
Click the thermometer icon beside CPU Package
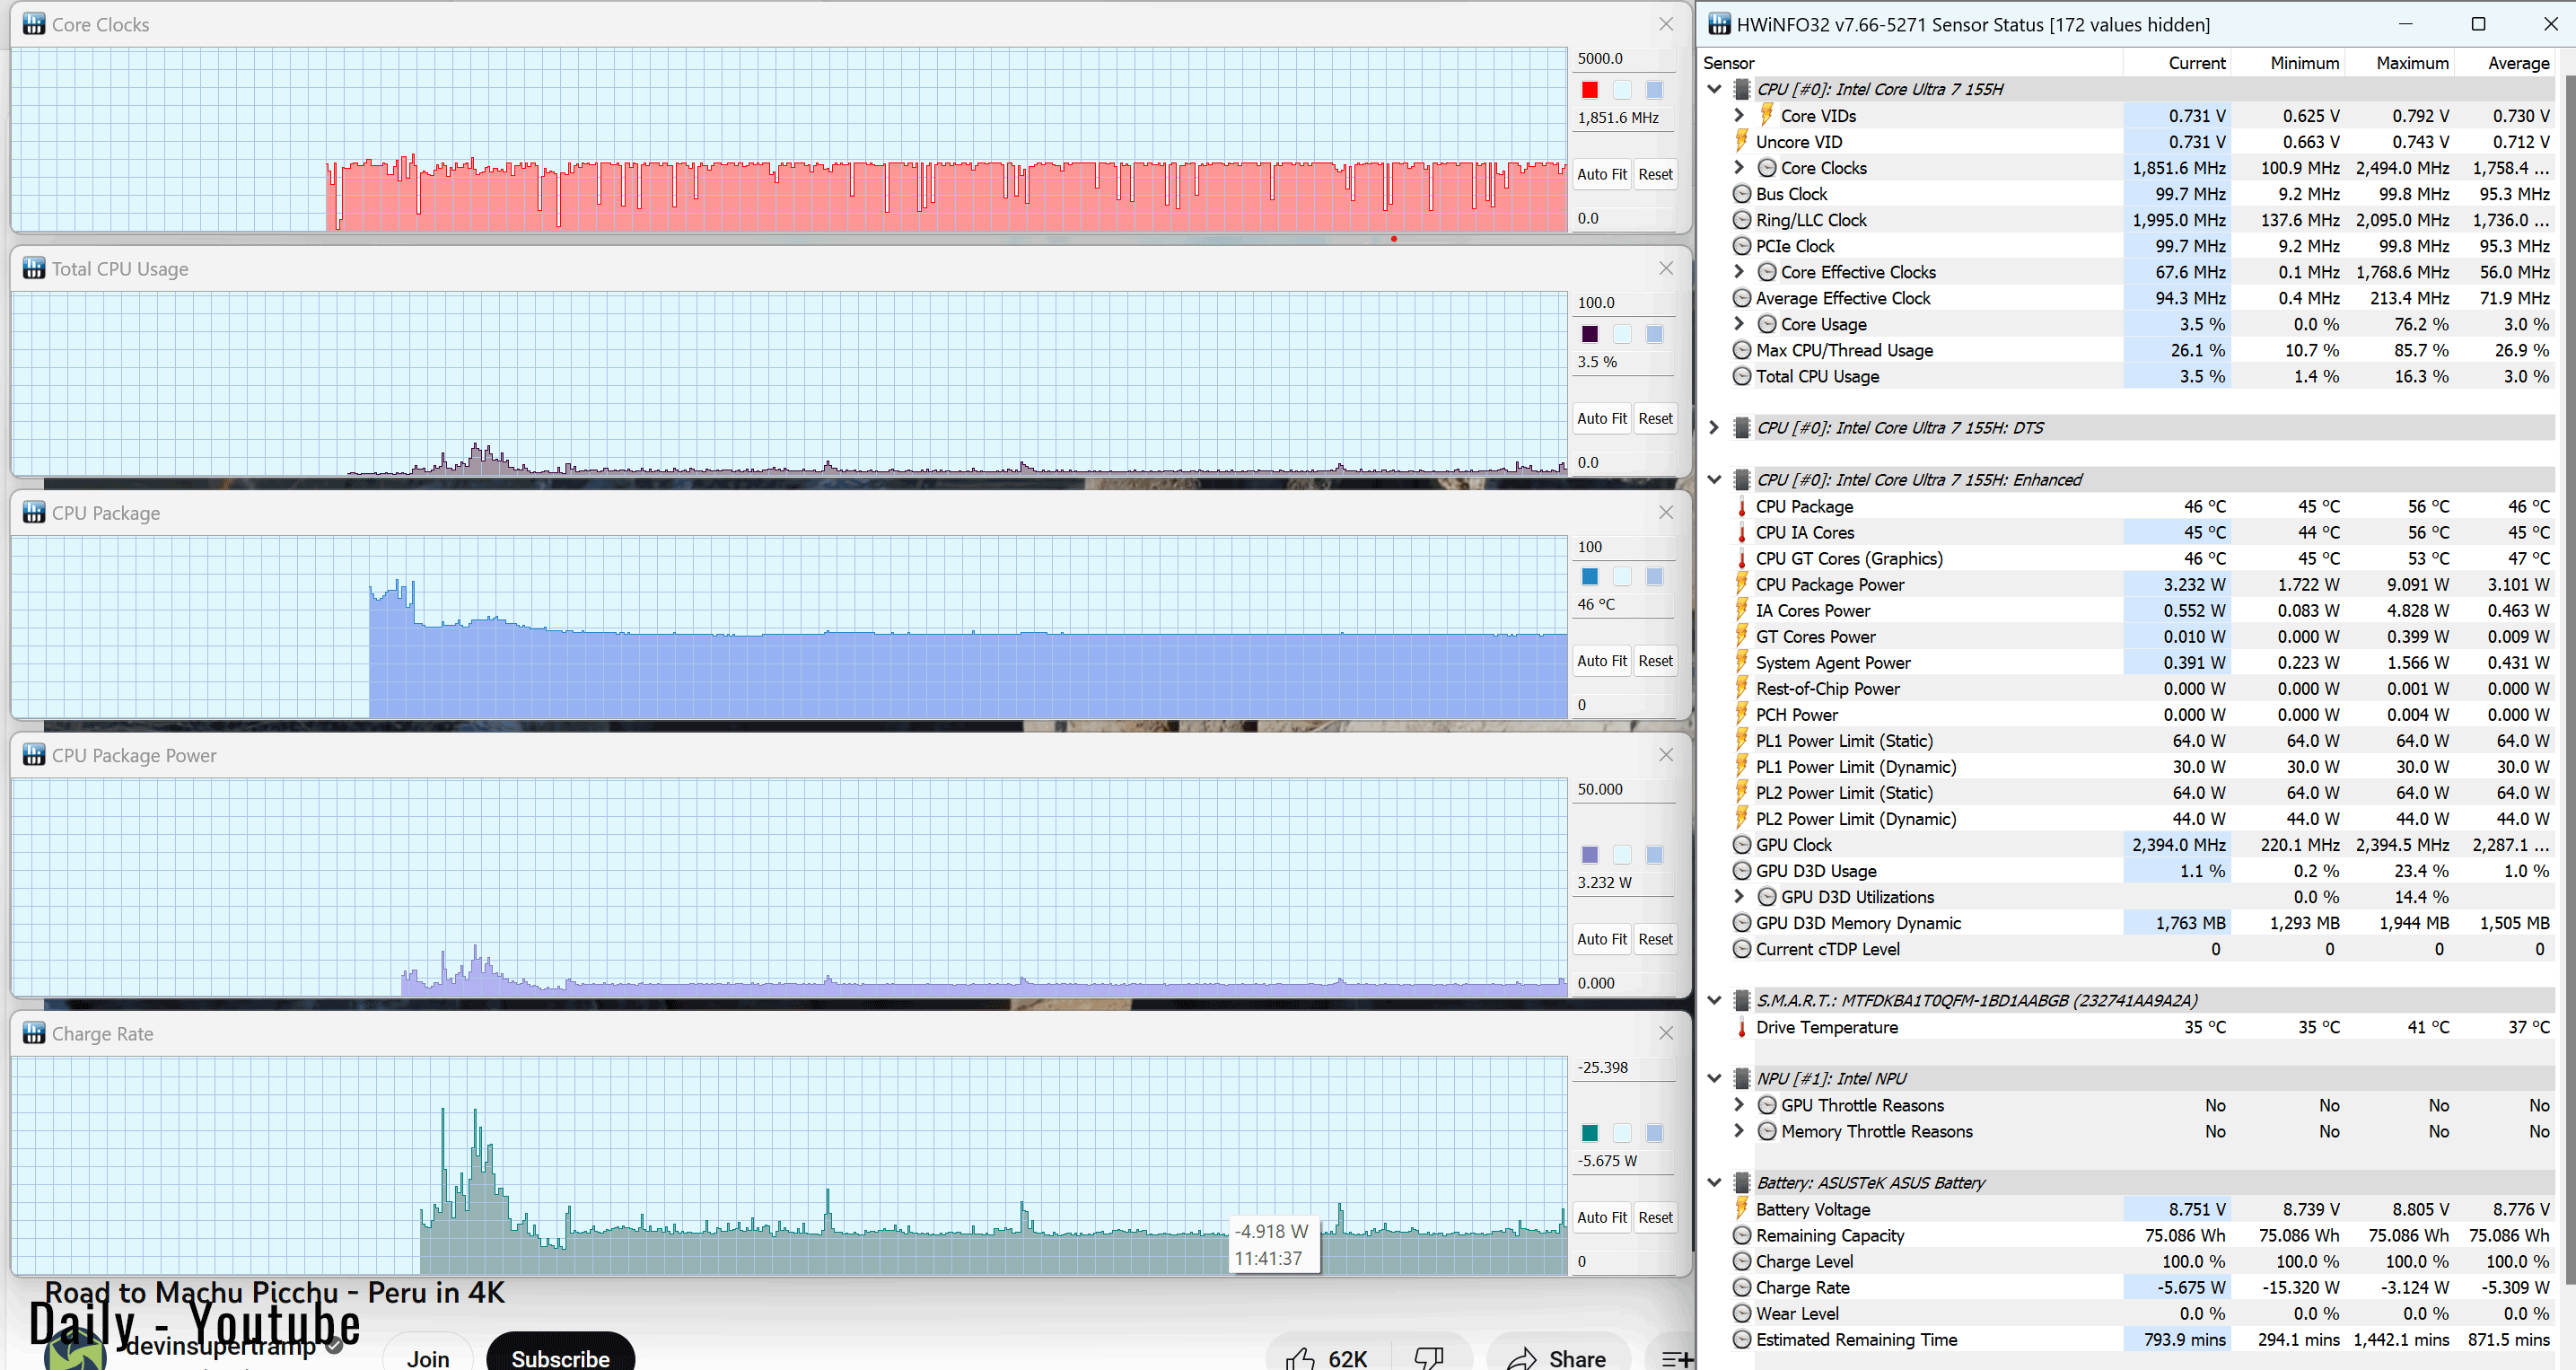[1742, 507]
